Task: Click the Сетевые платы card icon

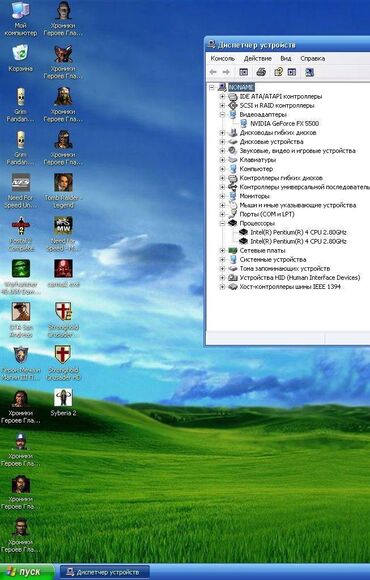Action: pyautogui.click(x=232, y=250)
